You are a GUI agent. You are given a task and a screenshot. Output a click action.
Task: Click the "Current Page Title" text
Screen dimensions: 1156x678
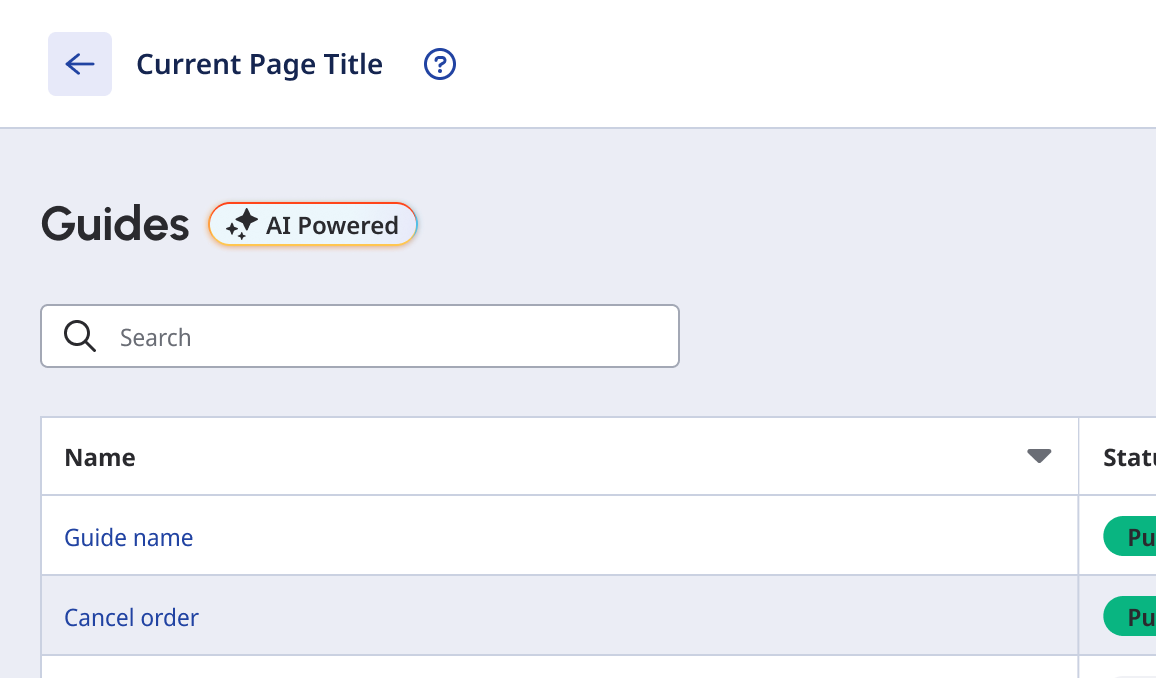259,64
